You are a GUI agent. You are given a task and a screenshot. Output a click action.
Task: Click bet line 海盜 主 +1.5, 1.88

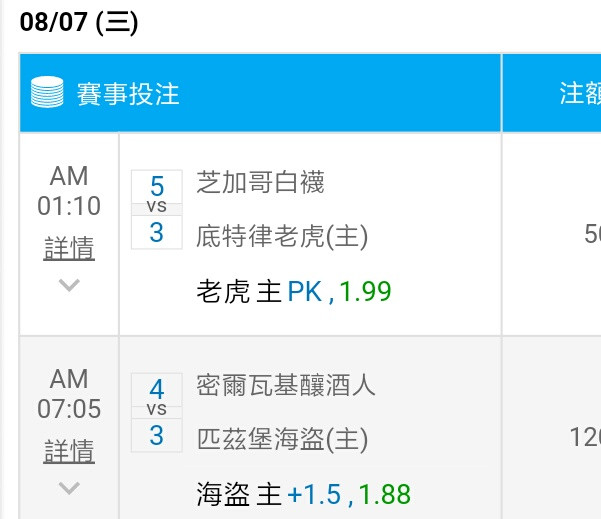pos(304,494)
